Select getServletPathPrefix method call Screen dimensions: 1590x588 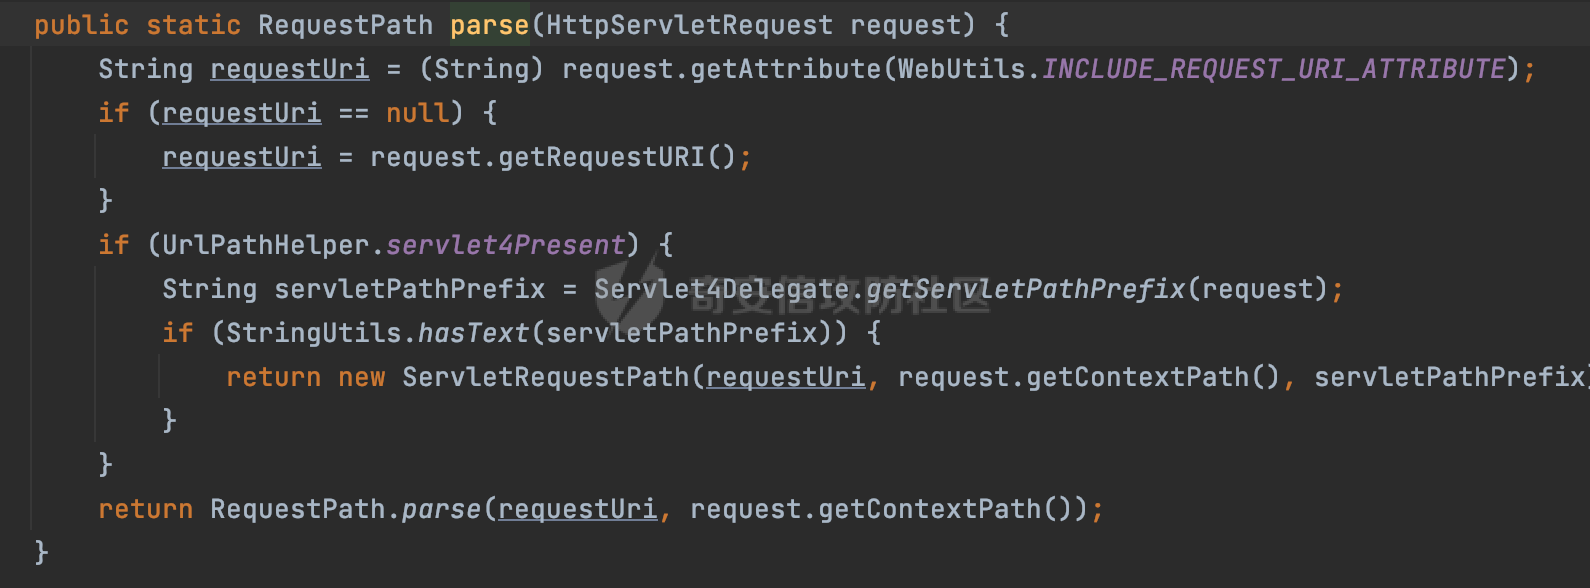coord(1025,289)
